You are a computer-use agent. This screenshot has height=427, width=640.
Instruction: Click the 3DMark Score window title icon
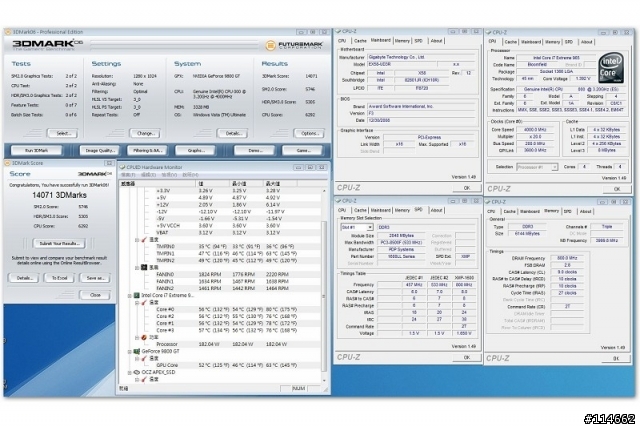[8, 163]
